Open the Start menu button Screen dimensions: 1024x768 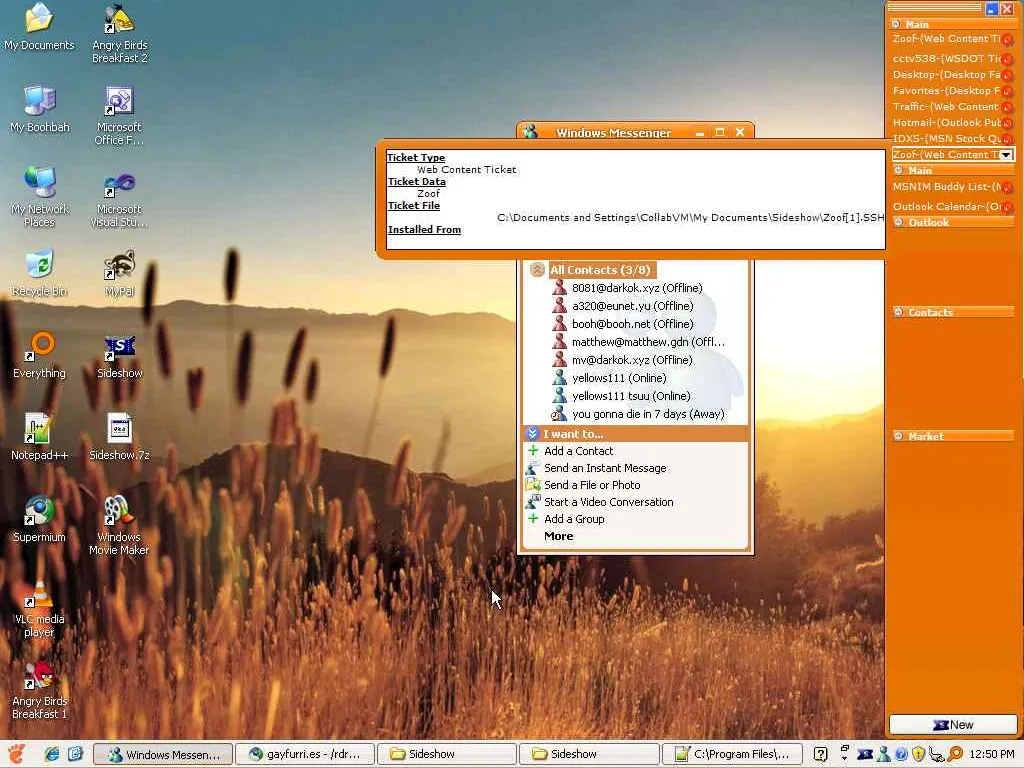(x=17, y=754)
